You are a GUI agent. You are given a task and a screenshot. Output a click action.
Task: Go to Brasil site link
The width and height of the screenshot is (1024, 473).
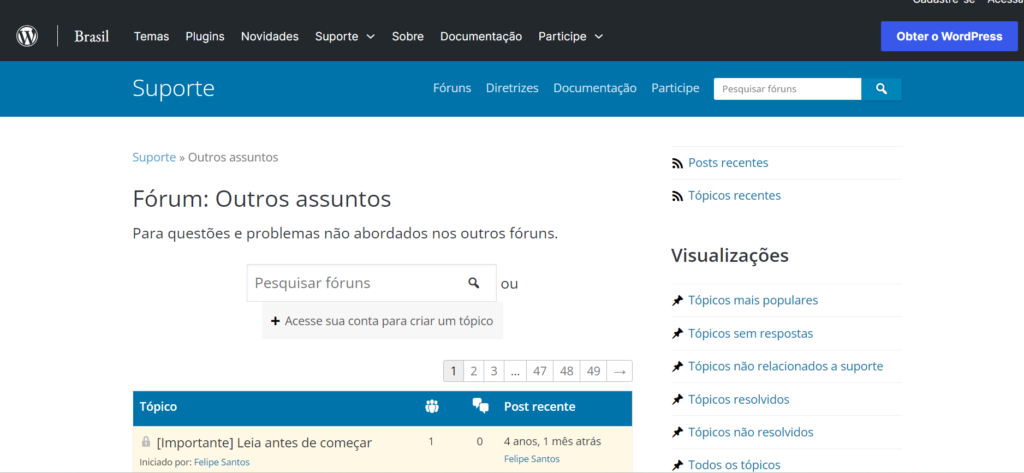[91, 37]
